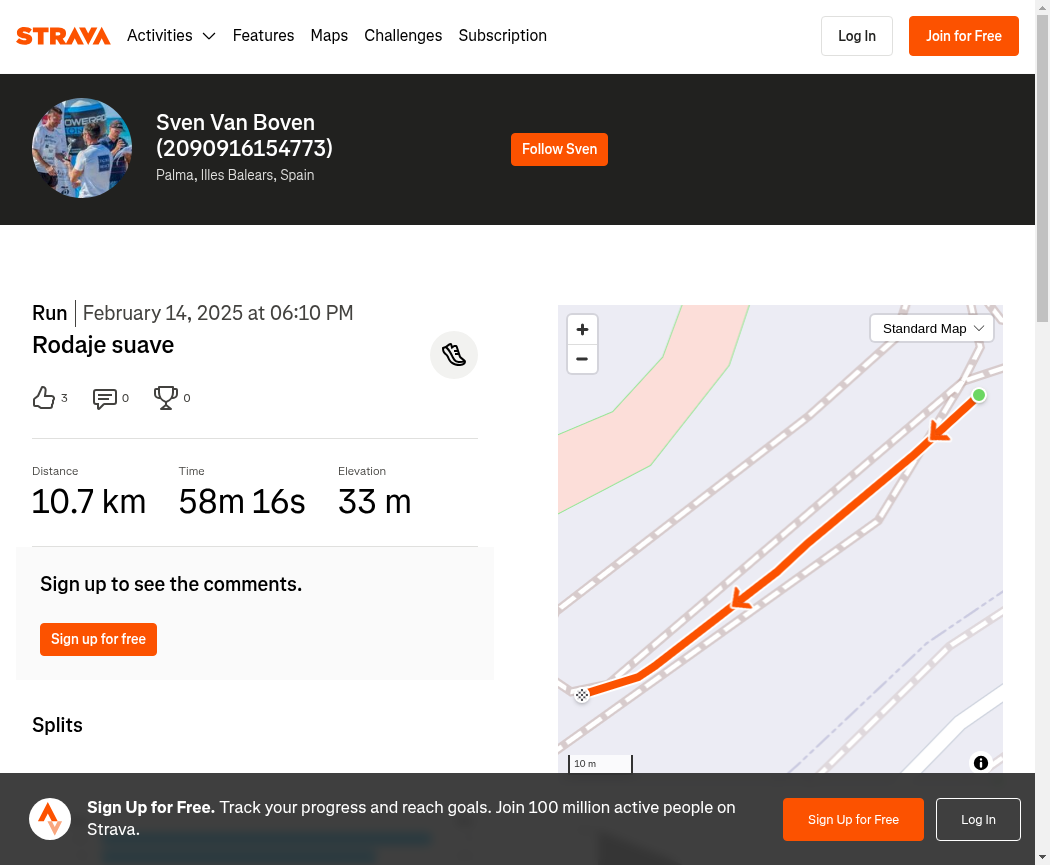This screenshot has height=865, width=1050.
Task: Zoom in on the map
Action: [x=583, y=329]
